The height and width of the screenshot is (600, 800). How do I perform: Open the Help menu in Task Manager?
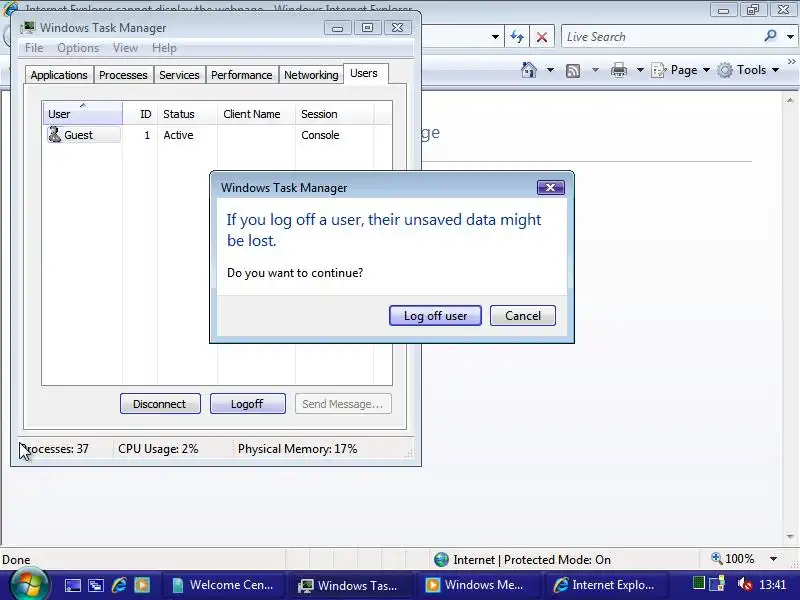(x=164, y=48)
